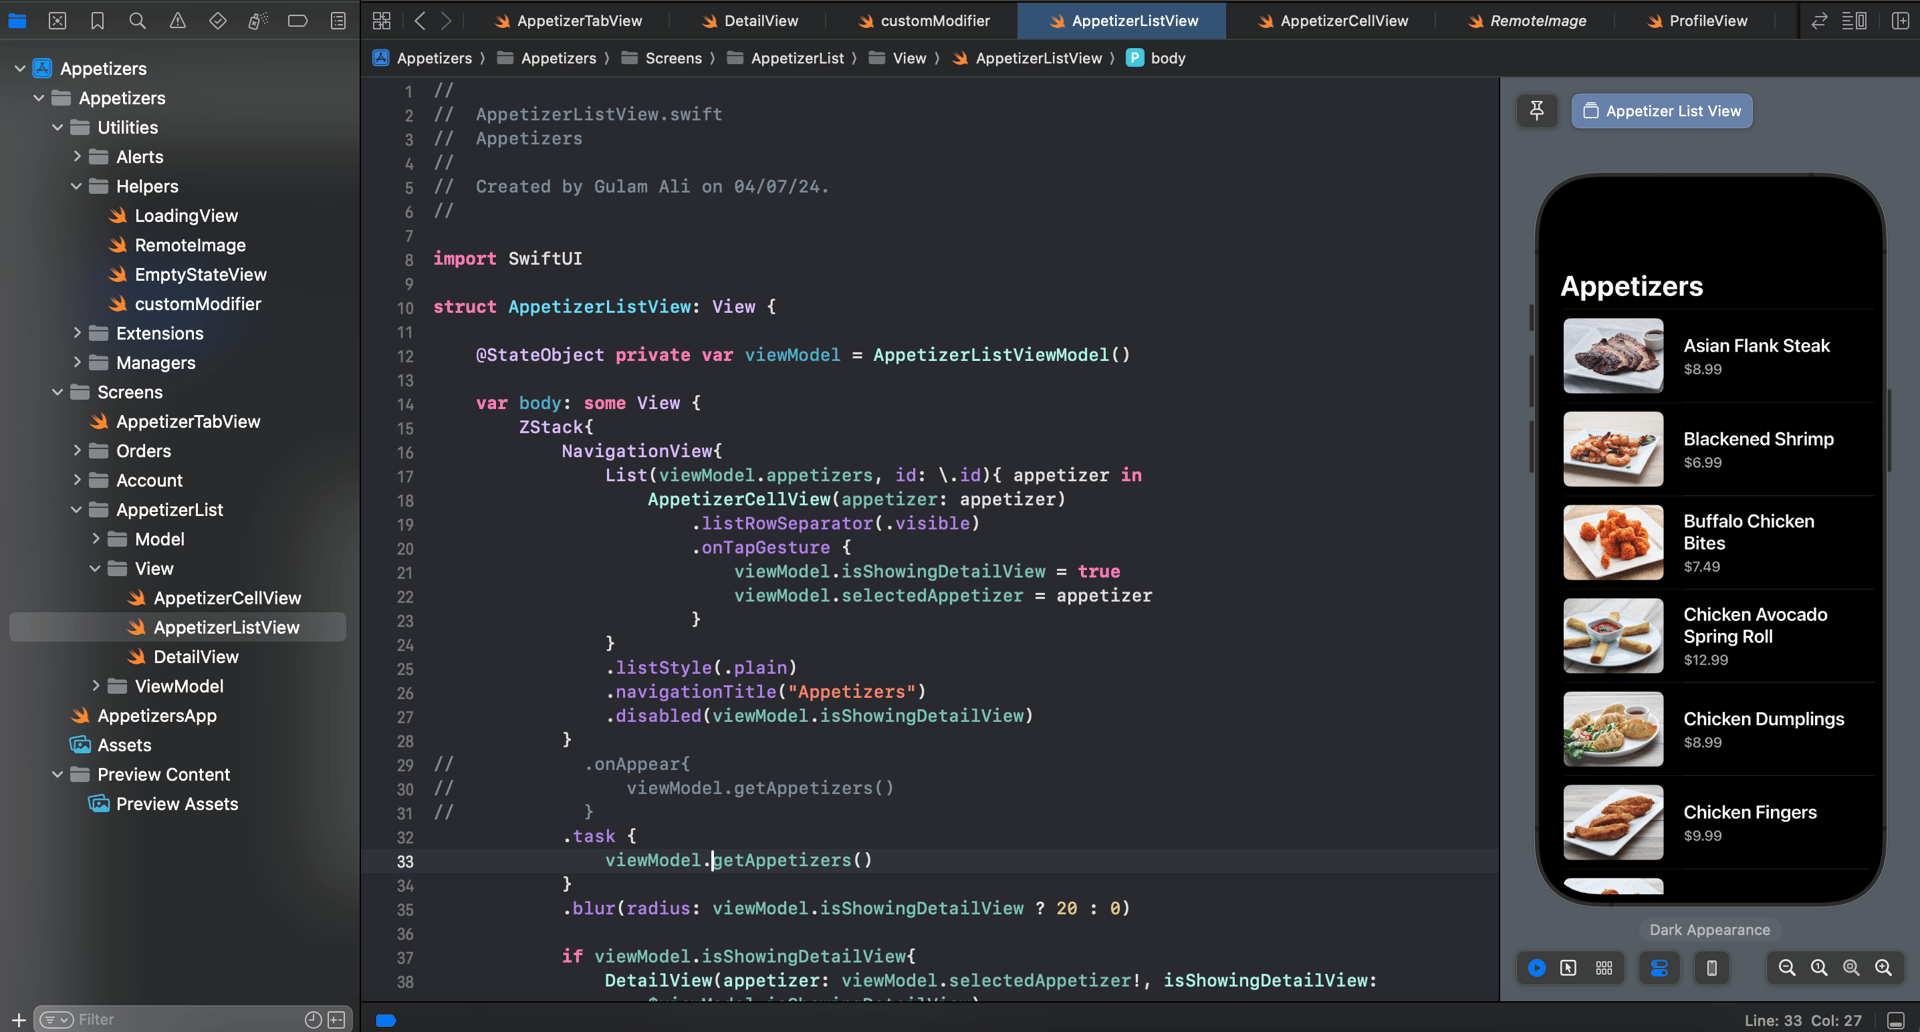The image size is (1920, 1032).
Task: Click the Dark Appearance label
Action: point(1709,930)
